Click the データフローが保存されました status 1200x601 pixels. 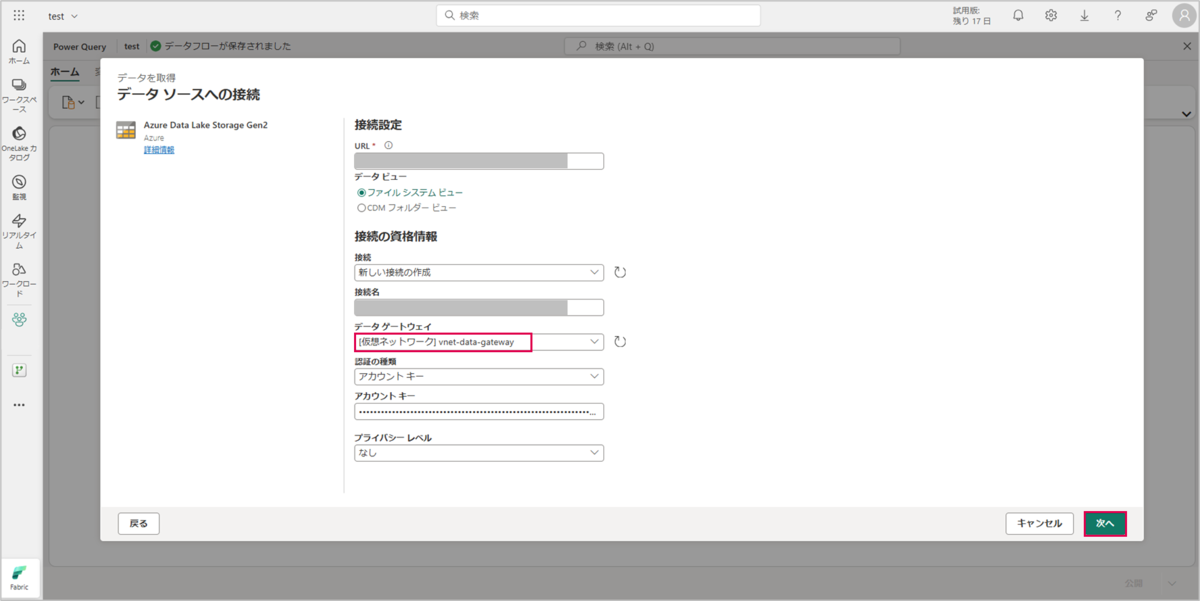pyautogui.click(x=221, y=46)
